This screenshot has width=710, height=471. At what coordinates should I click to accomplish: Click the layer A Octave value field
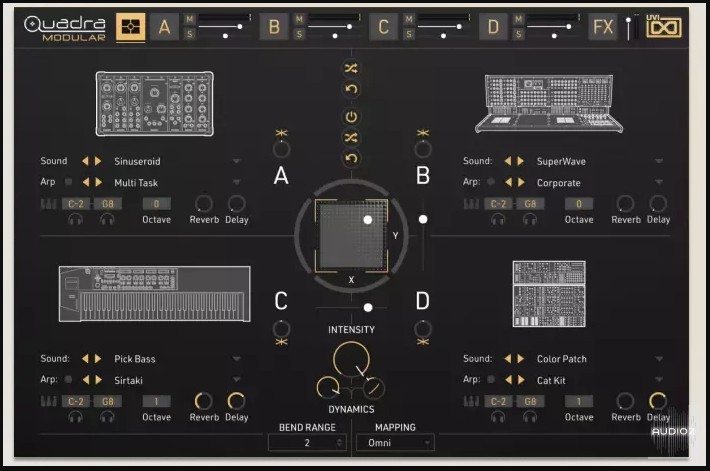coord(156,204)
